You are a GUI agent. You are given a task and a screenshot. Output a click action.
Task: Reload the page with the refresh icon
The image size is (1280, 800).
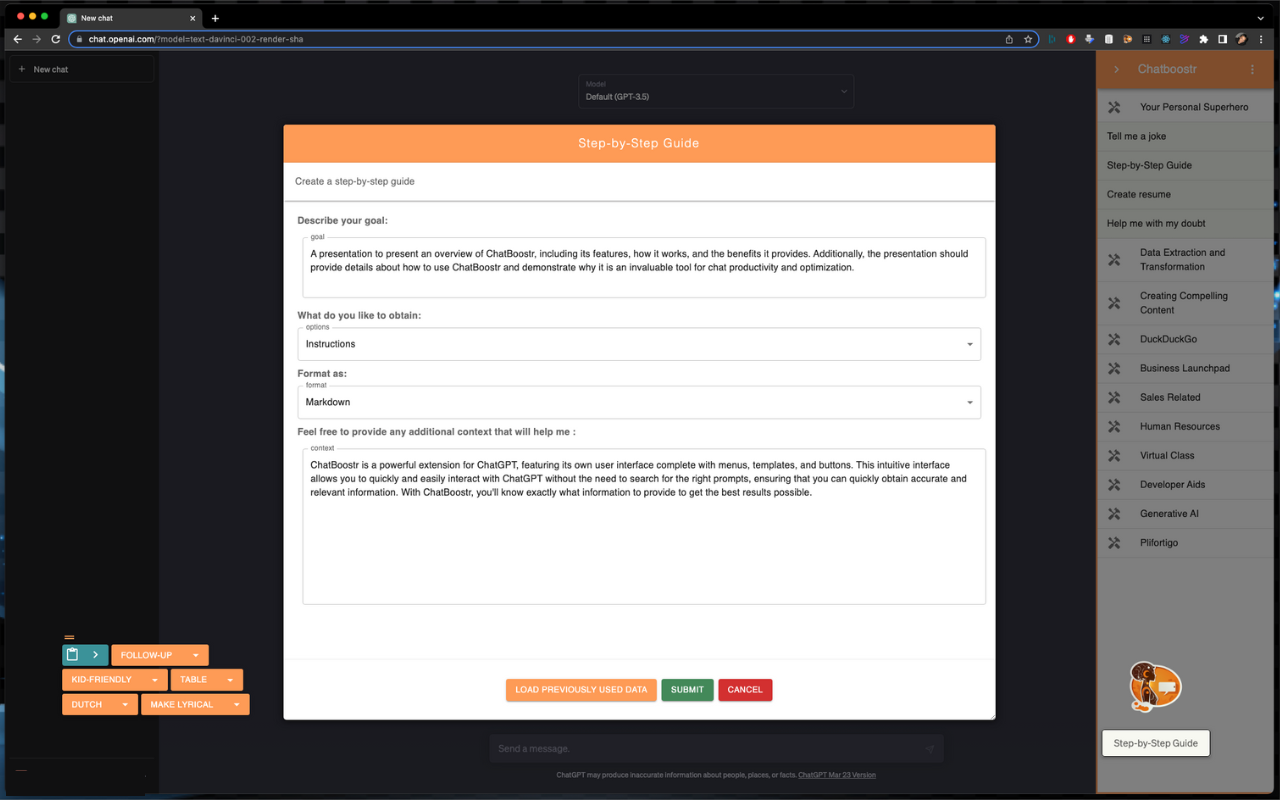tap(56, 39)
